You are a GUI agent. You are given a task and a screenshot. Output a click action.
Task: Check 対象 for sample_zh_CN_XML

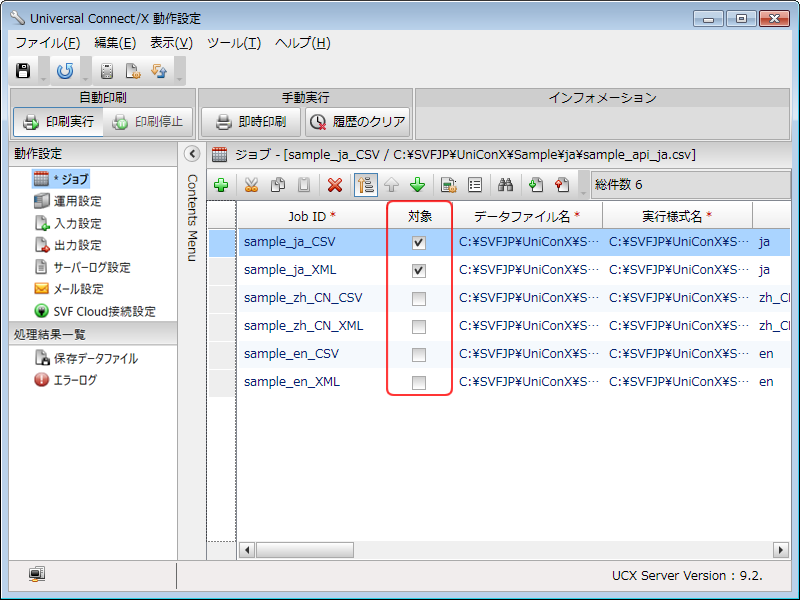[418, 327]
